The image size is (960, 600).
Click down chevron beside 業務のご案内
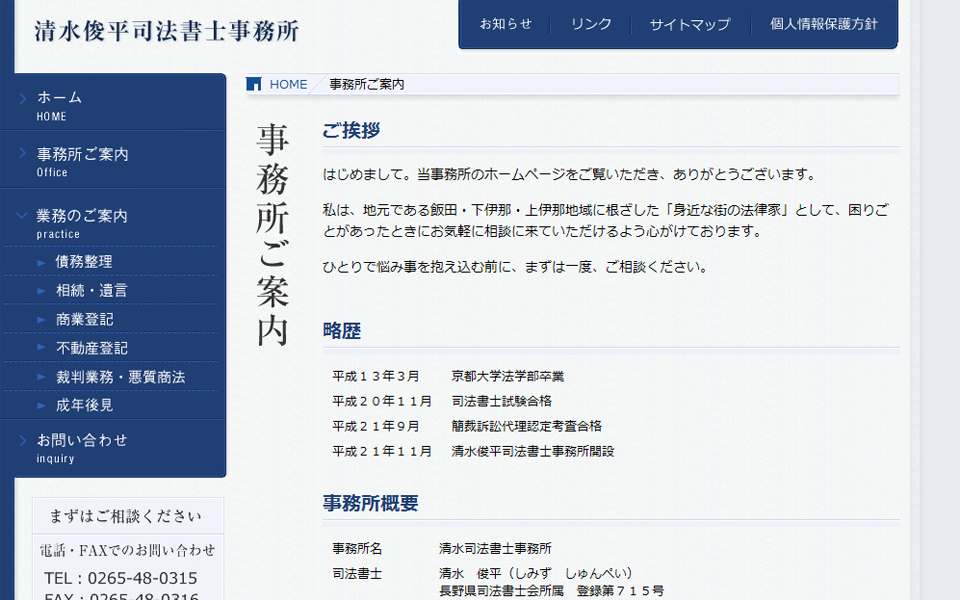tap(22, 216)
